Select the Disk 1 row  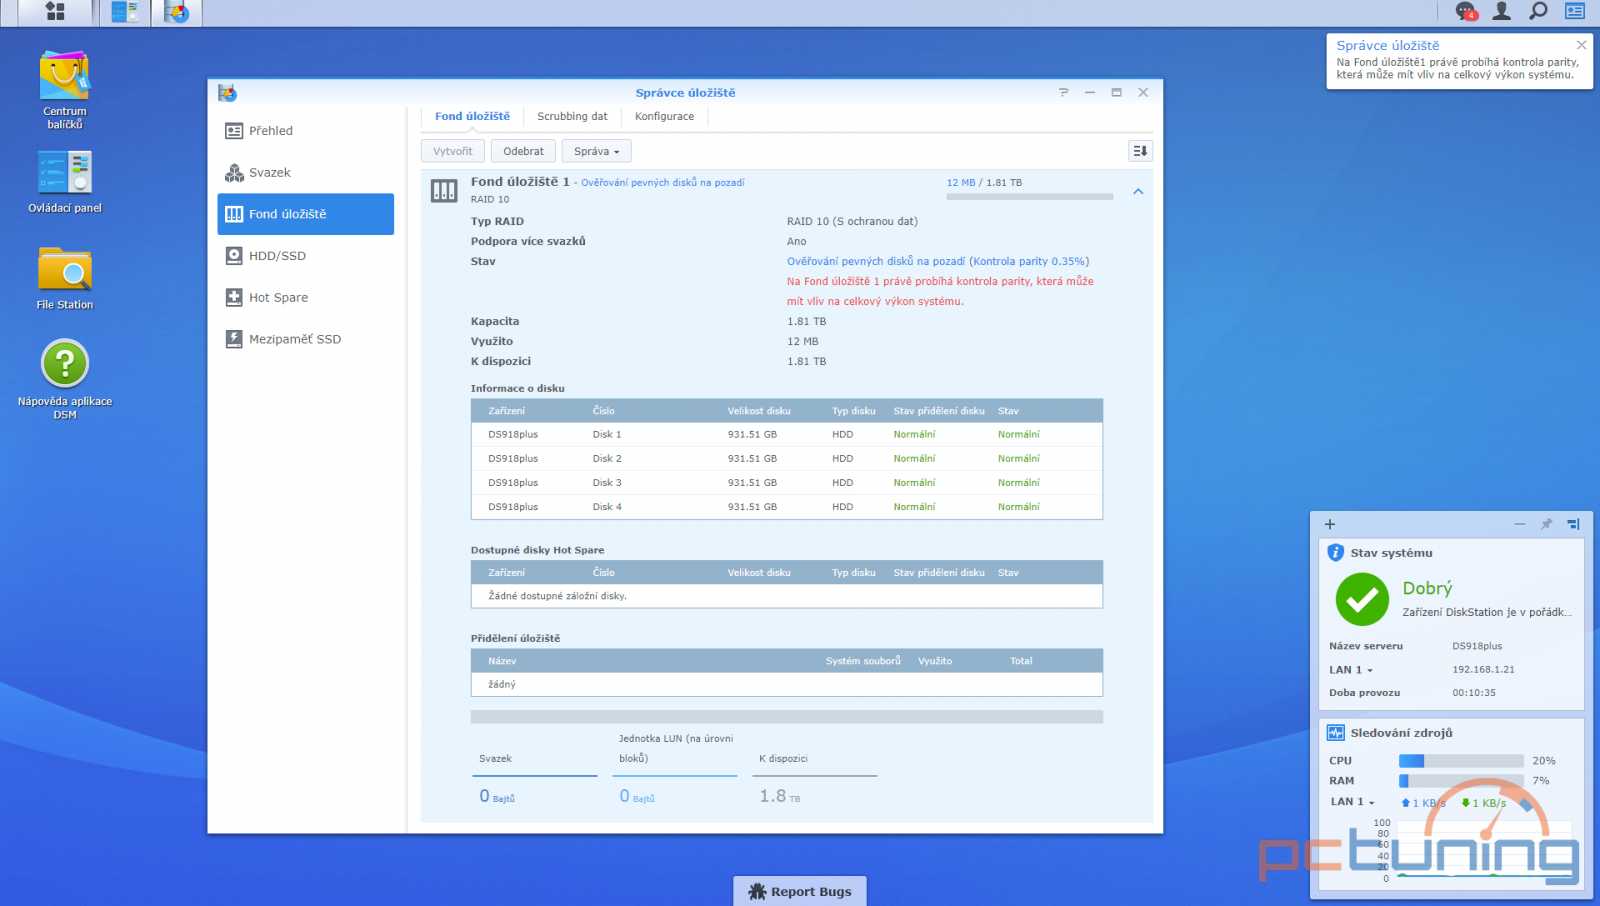787,435
